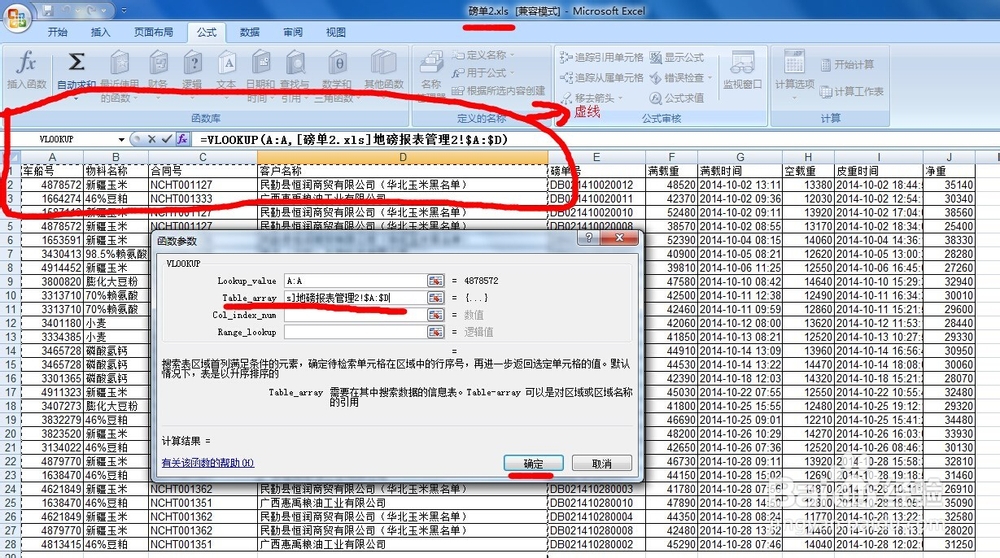
Task: Click the 取消 (Cancel) button in dialog
Action: [602, 464]
